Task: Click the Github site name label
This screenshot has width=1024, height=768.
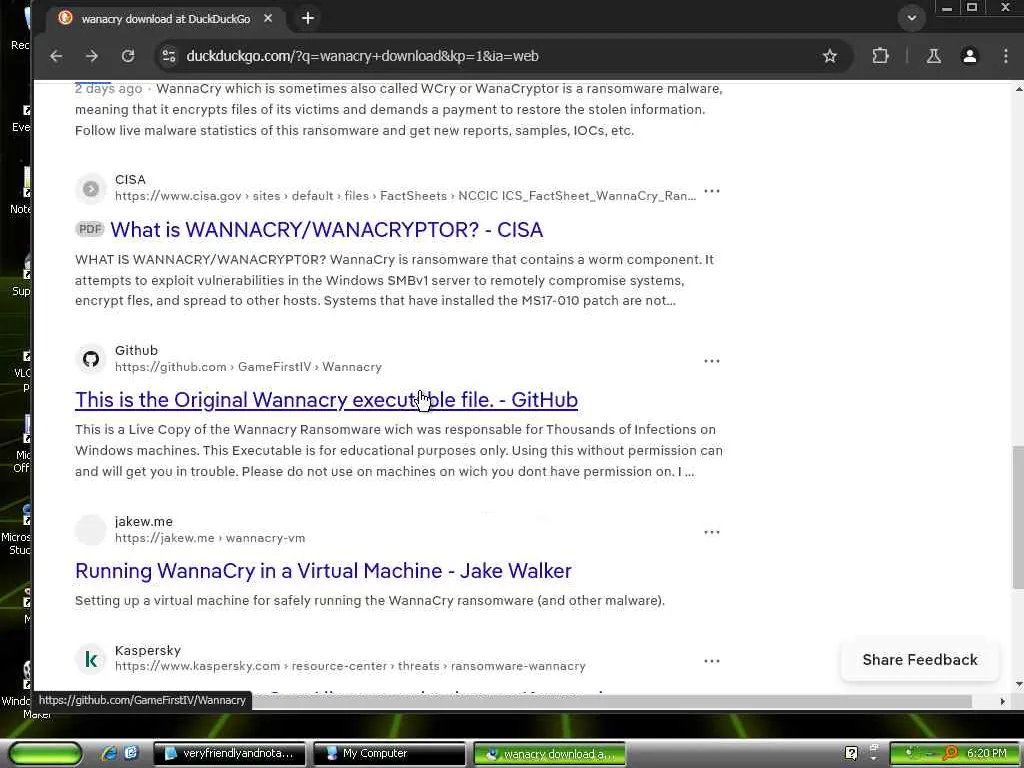Action: click(x=136, y=351)
